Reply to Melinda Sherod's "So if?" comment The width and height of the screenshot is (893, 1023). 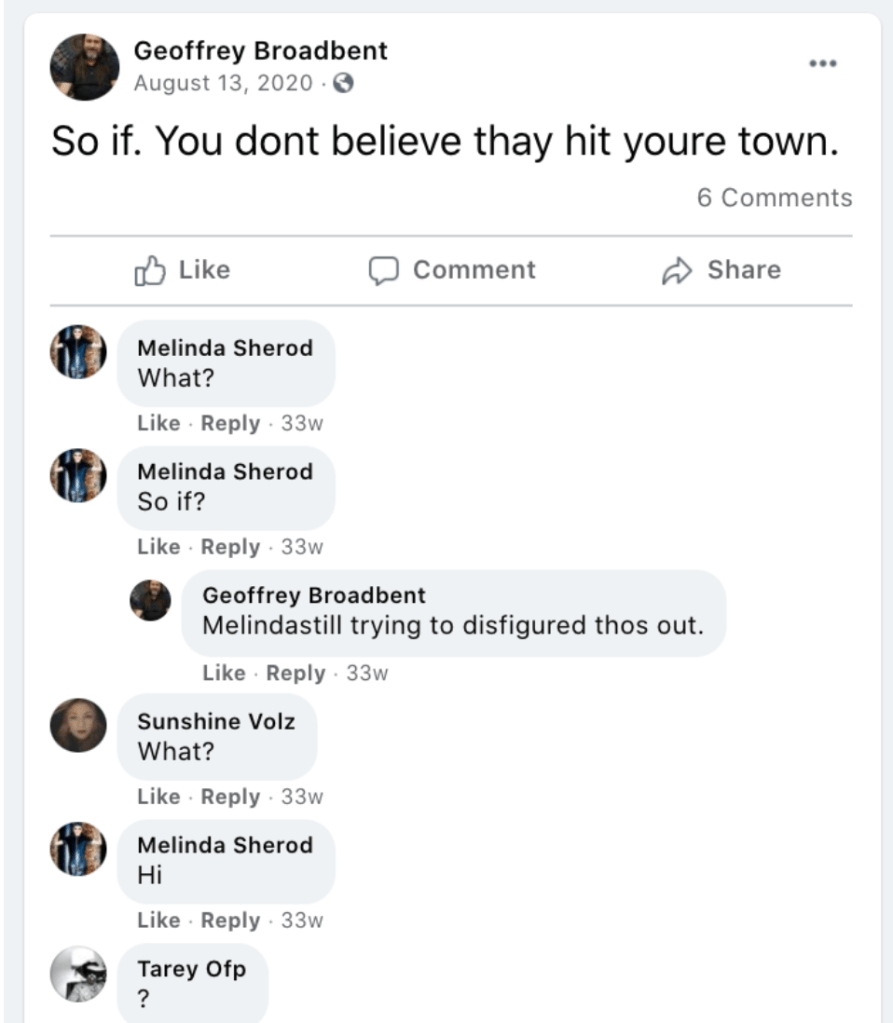(230, 547)
